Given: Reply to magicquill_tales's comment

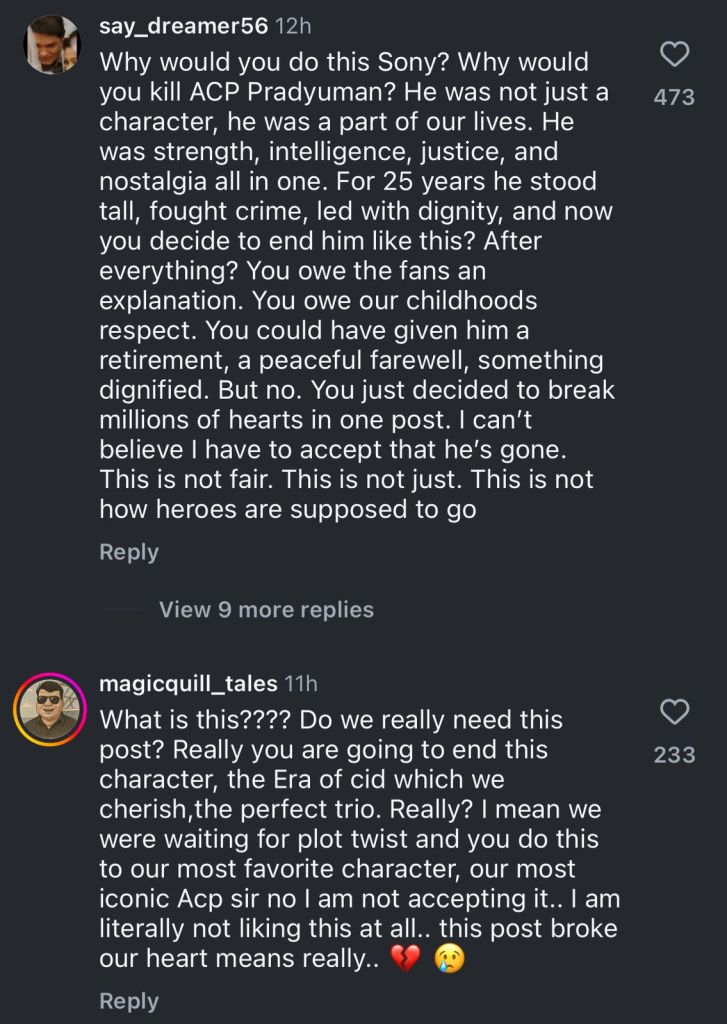Looking at the screenshot, I should pos(129,1001).
